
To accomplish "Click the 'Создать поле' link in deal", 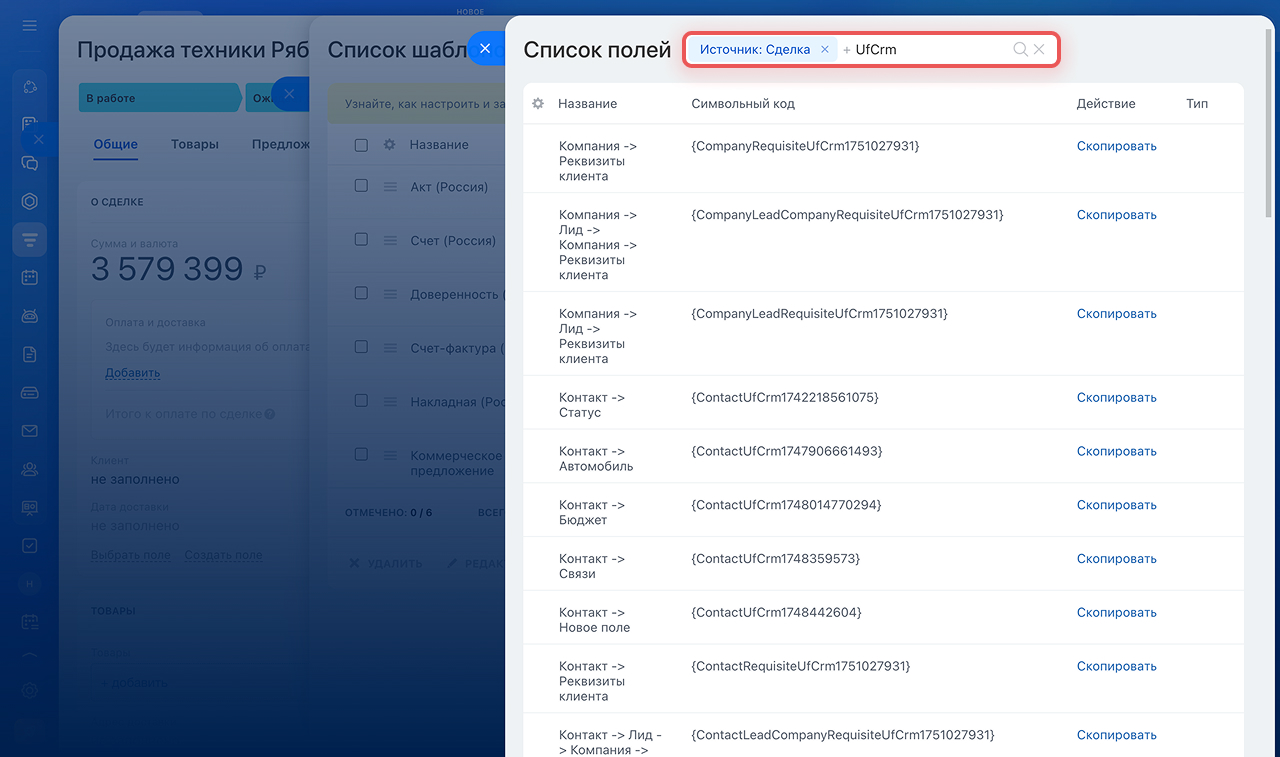I will (x=223, y=555).
